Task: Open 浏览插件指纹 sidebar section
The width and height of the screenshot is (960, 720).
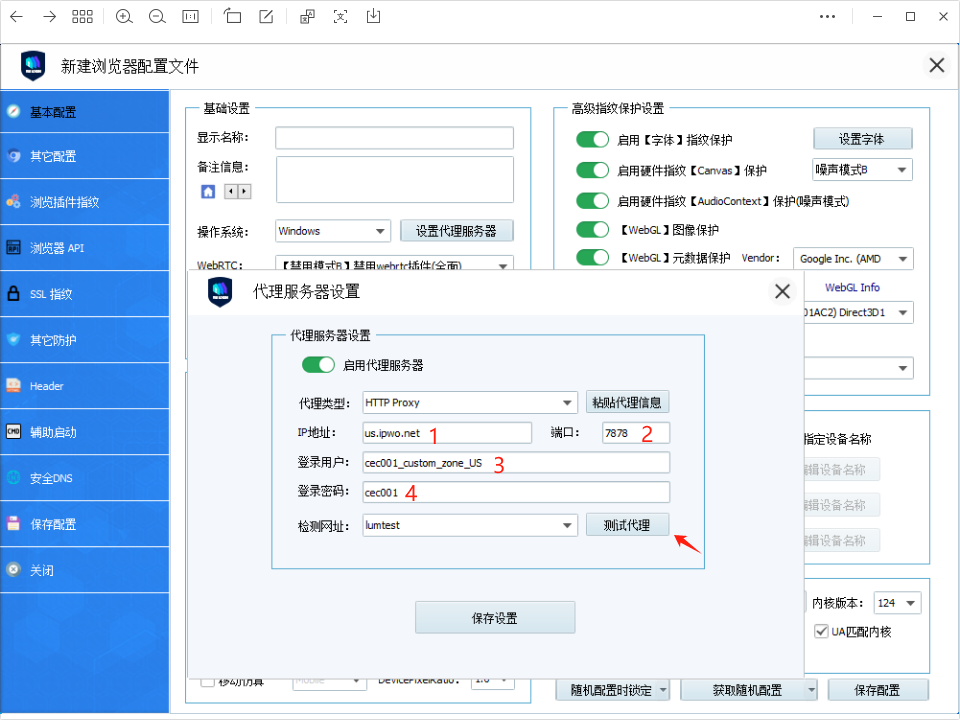Action: pyautogui.click(x=84, y=202)
